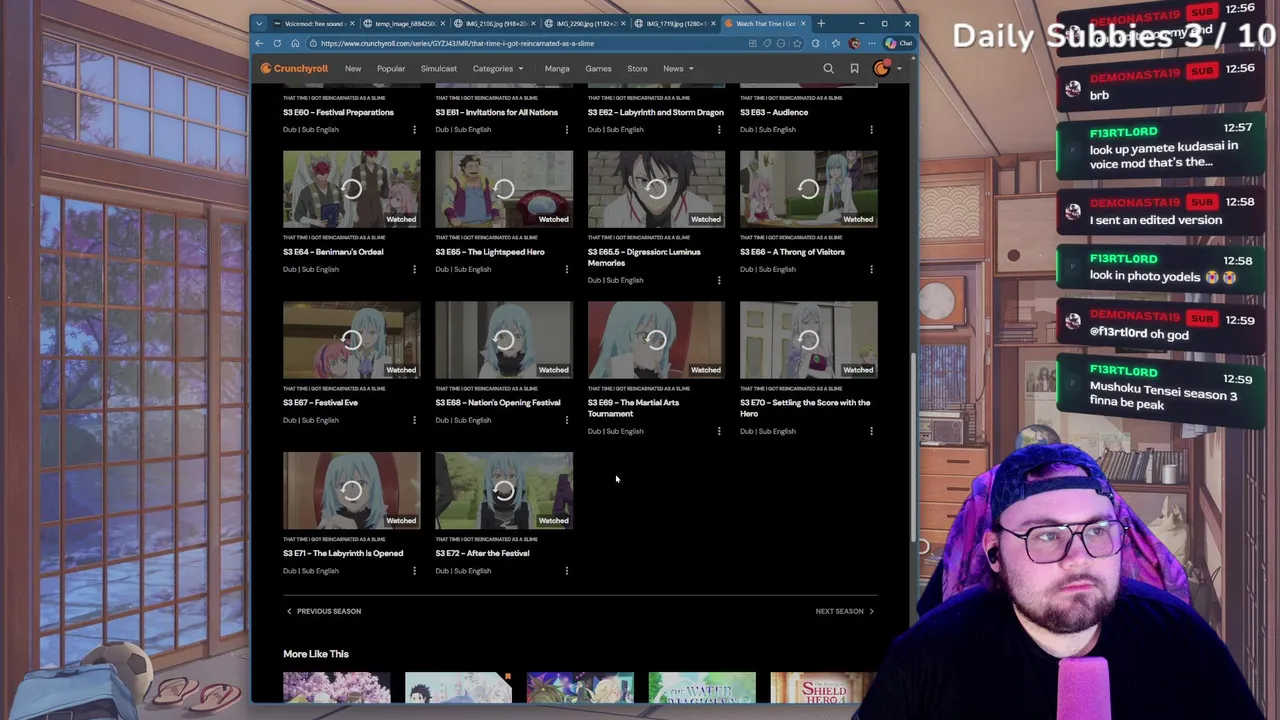
Task: Open more options for S3 E66 Throng of Visitors
Action: (x=871, y=269)
